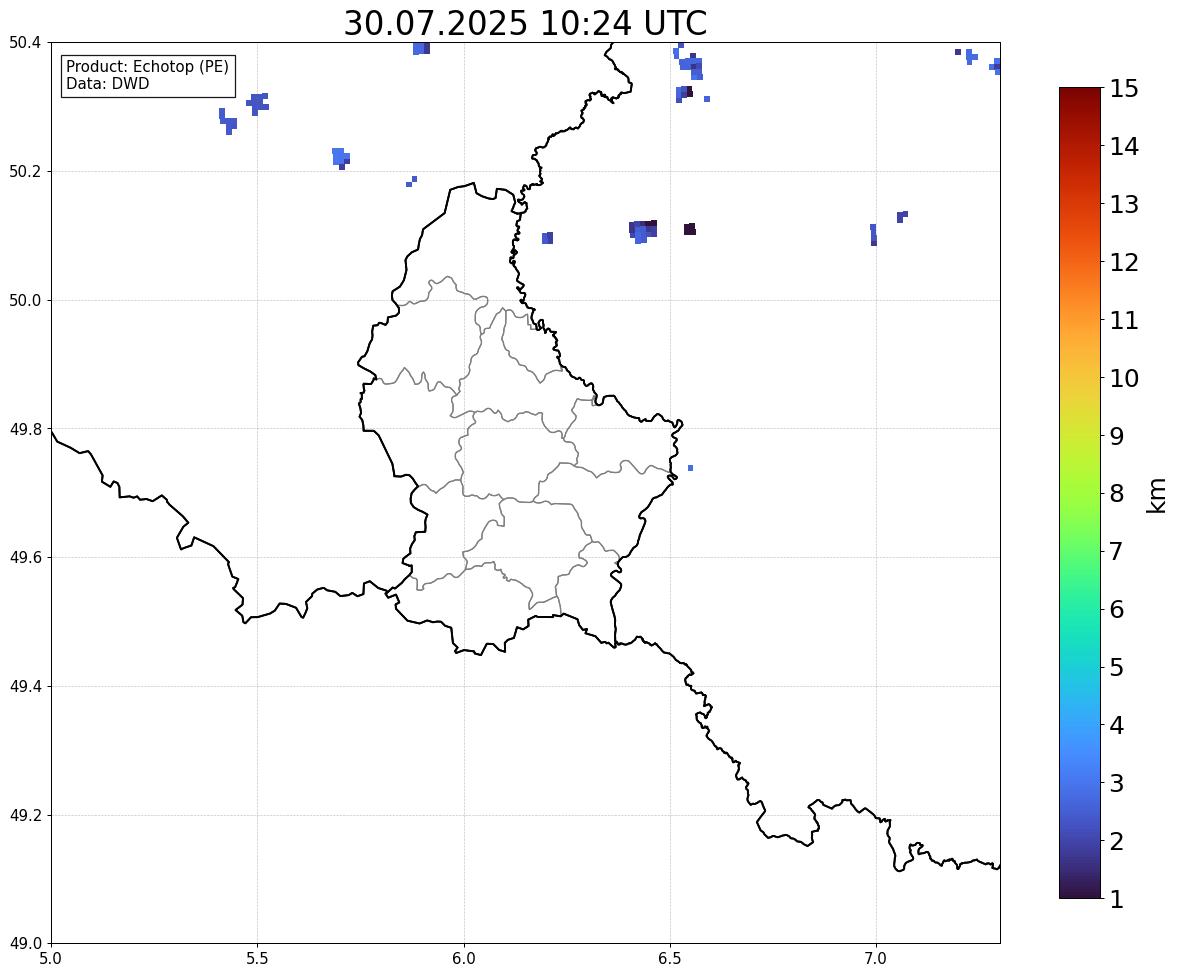The height and width of the screenshot is (976, 1178).
Task: Click latitude axis label 50.2
Action: point(25,171)
